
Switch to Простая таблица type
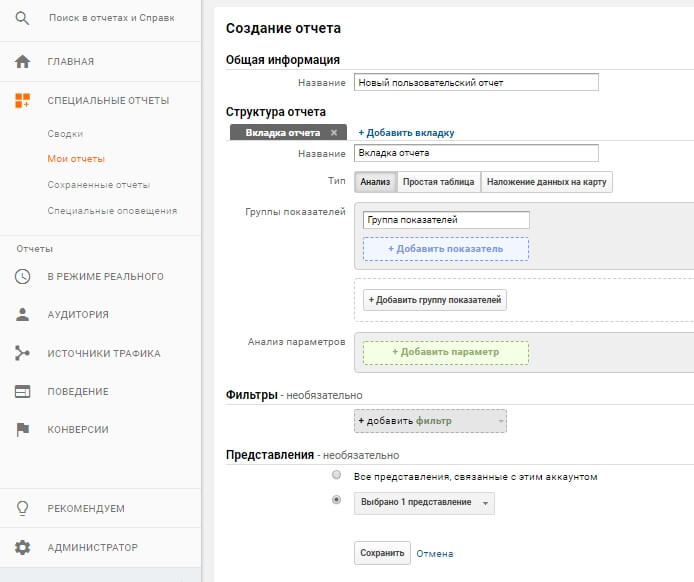(x=439, y=182)
